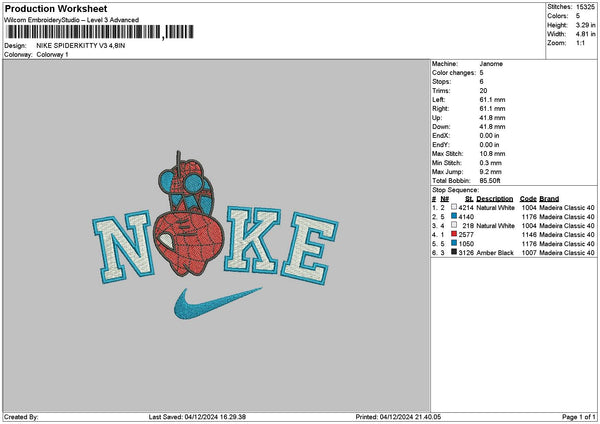This screenshot has height=424, width=600.
Task: Click stitch count "4214" in stop sequence
Action: coord(466,208)
